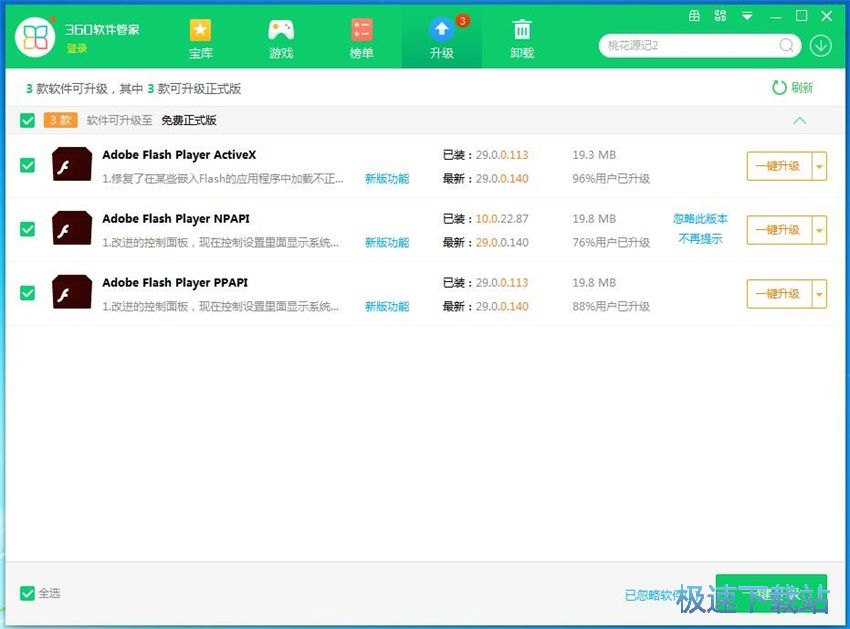Screen dimensions: 850x629
Task: Open 新版功能 link for NPAPI
Action: point(387,242)
